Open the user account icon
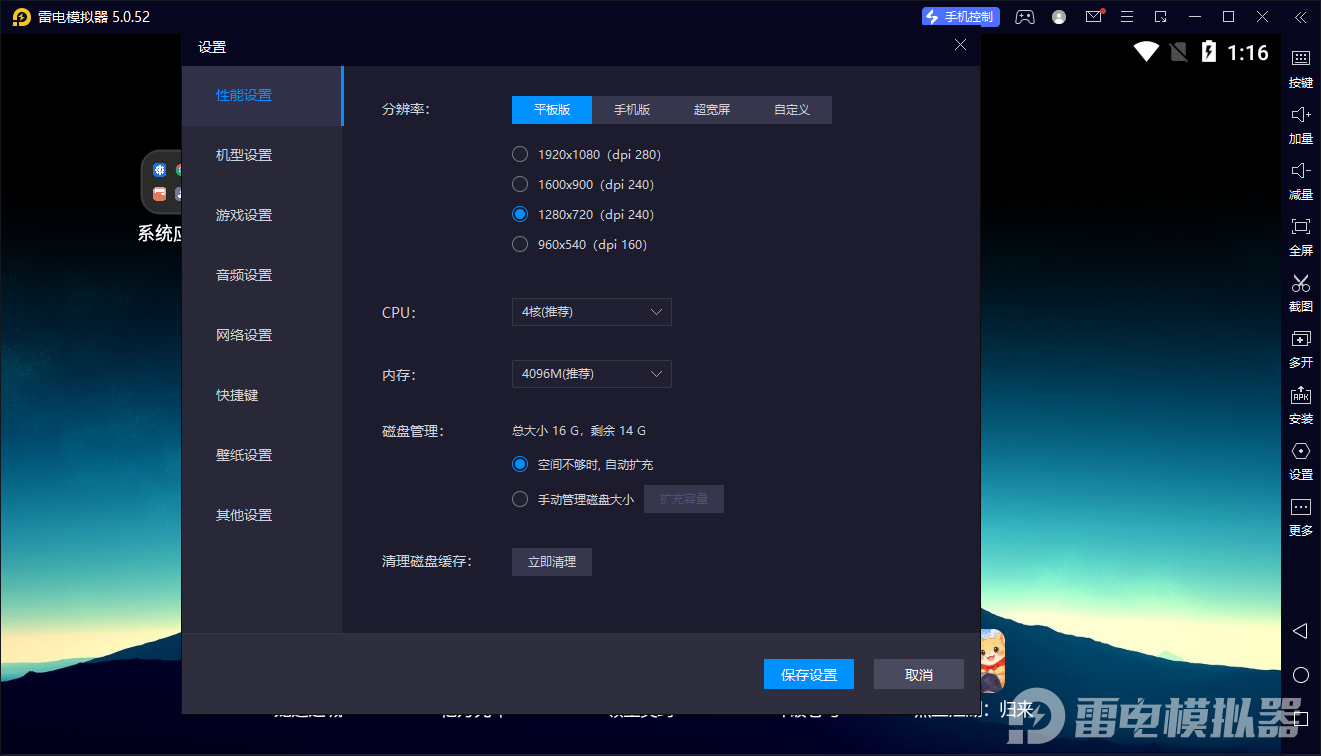Viewport: 1321px width, 756px height. pos(1059,17)
